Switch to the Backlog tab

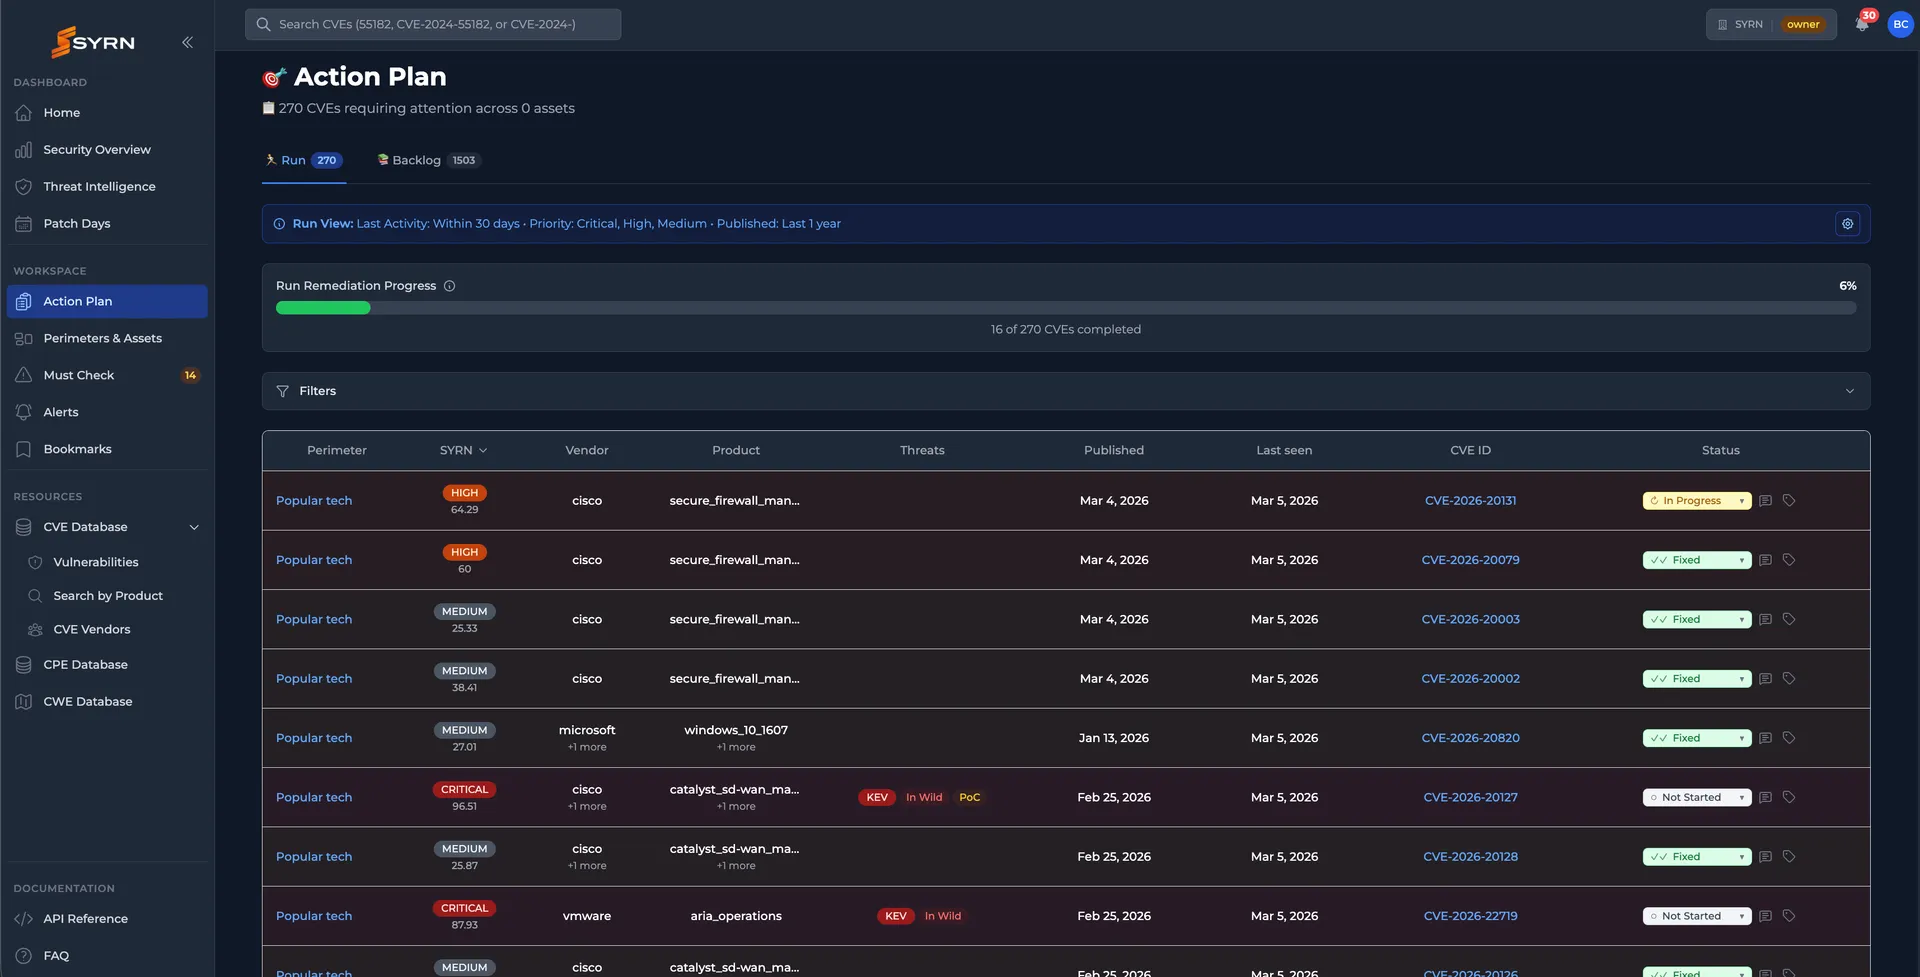point(428,161)
